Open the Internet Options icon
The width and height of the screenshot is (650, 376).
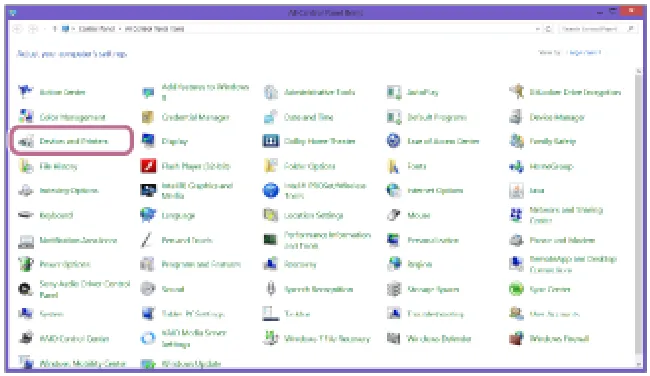click(394, 191)
